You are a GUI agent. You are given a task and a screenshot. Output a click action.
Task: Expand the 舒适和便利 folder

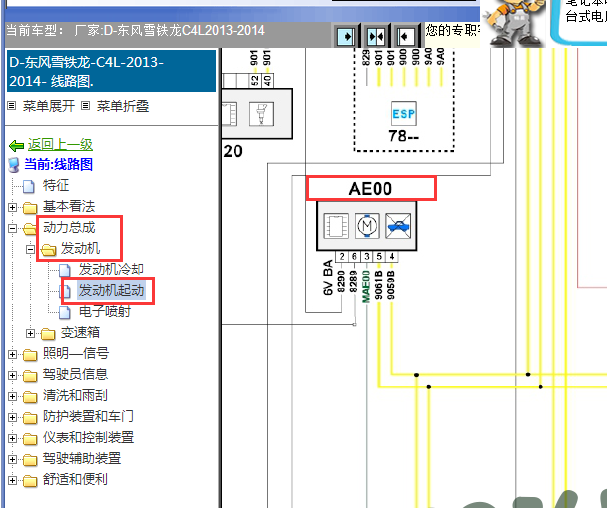(x=12, y=480)
